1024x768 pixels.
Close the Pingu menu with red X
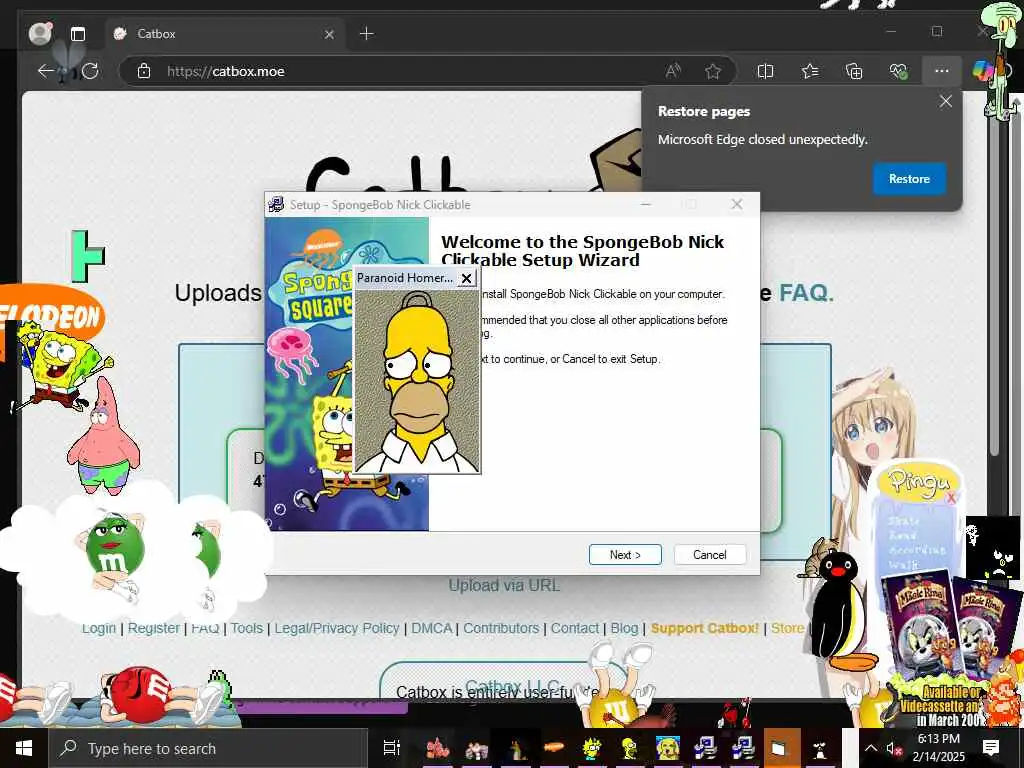[x=951, y=498]
